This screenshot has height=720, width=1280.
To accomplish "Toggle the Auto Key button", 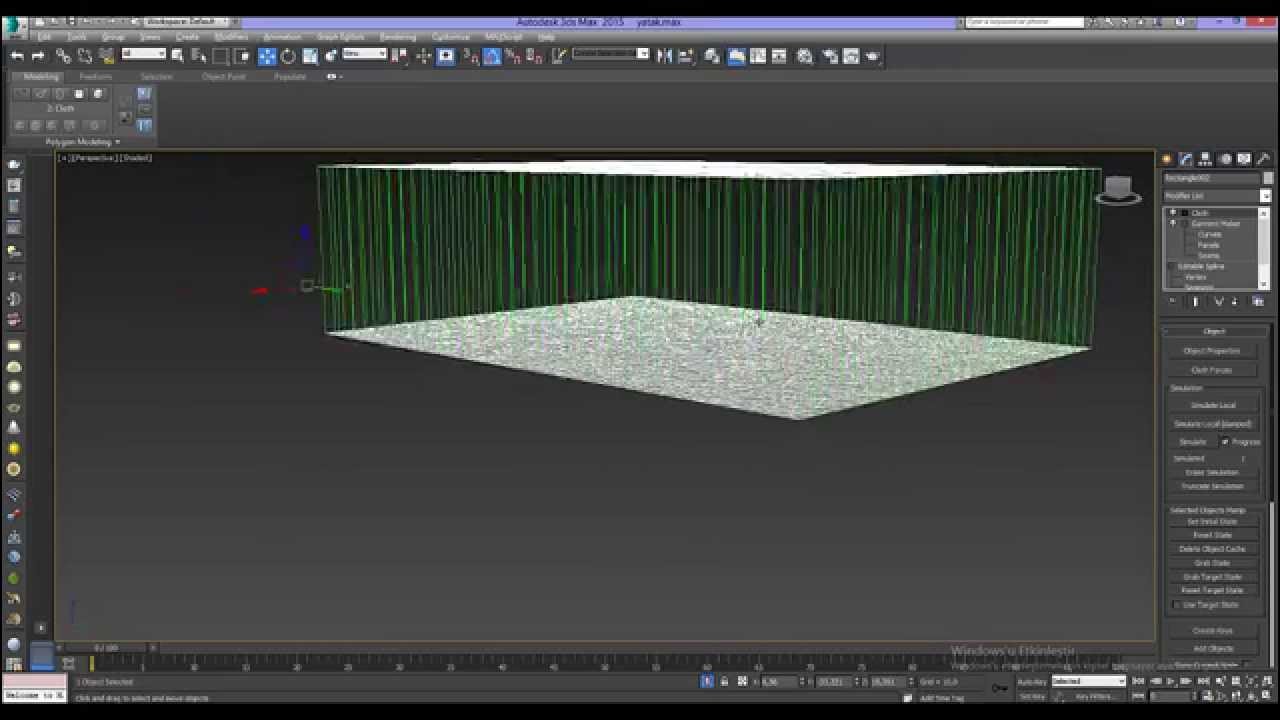I will coord(1032,681).
